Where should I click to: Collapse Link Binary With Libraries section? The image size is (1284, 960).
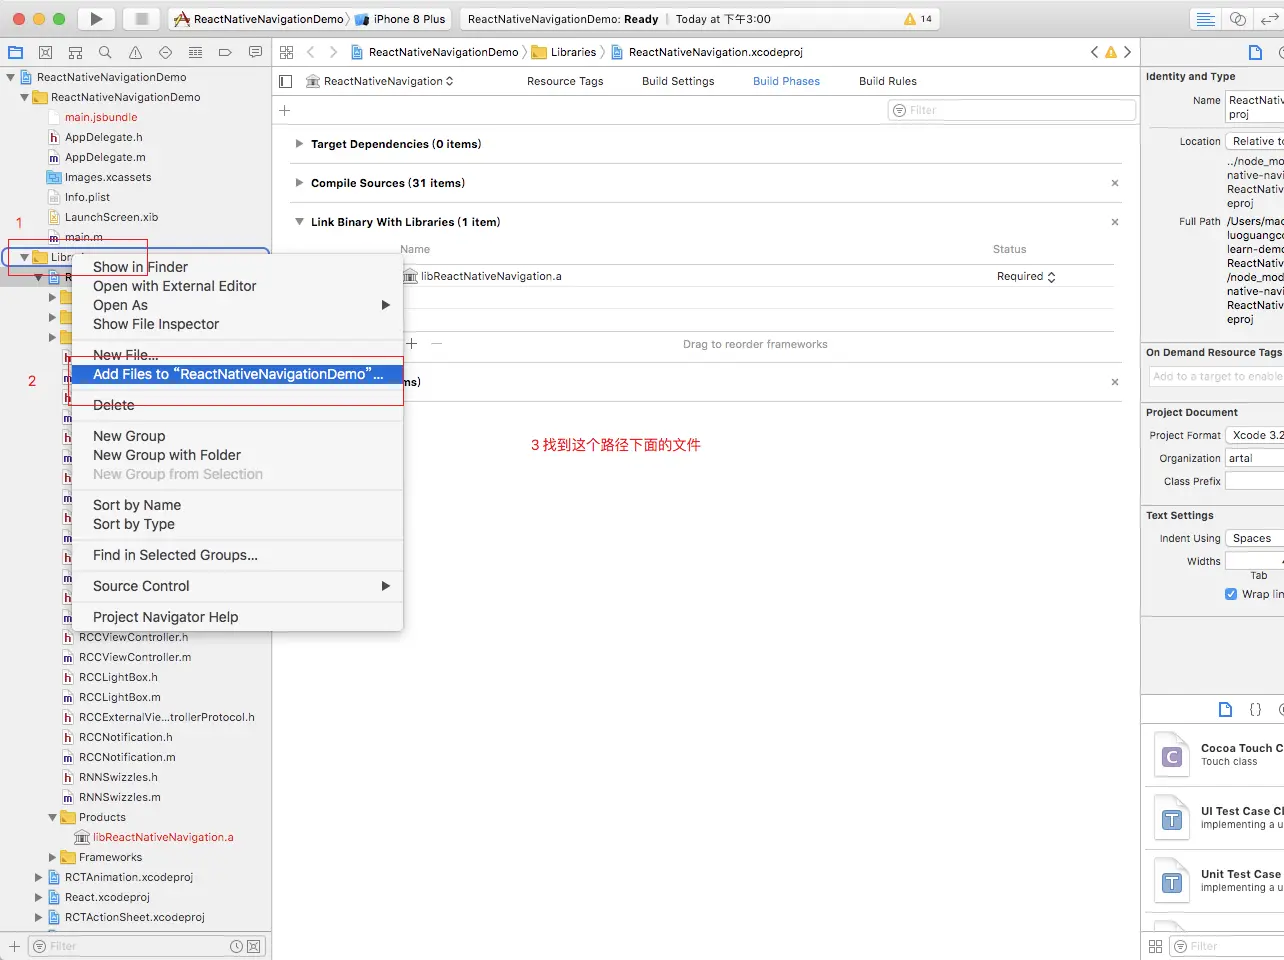(x=299, y=222)
